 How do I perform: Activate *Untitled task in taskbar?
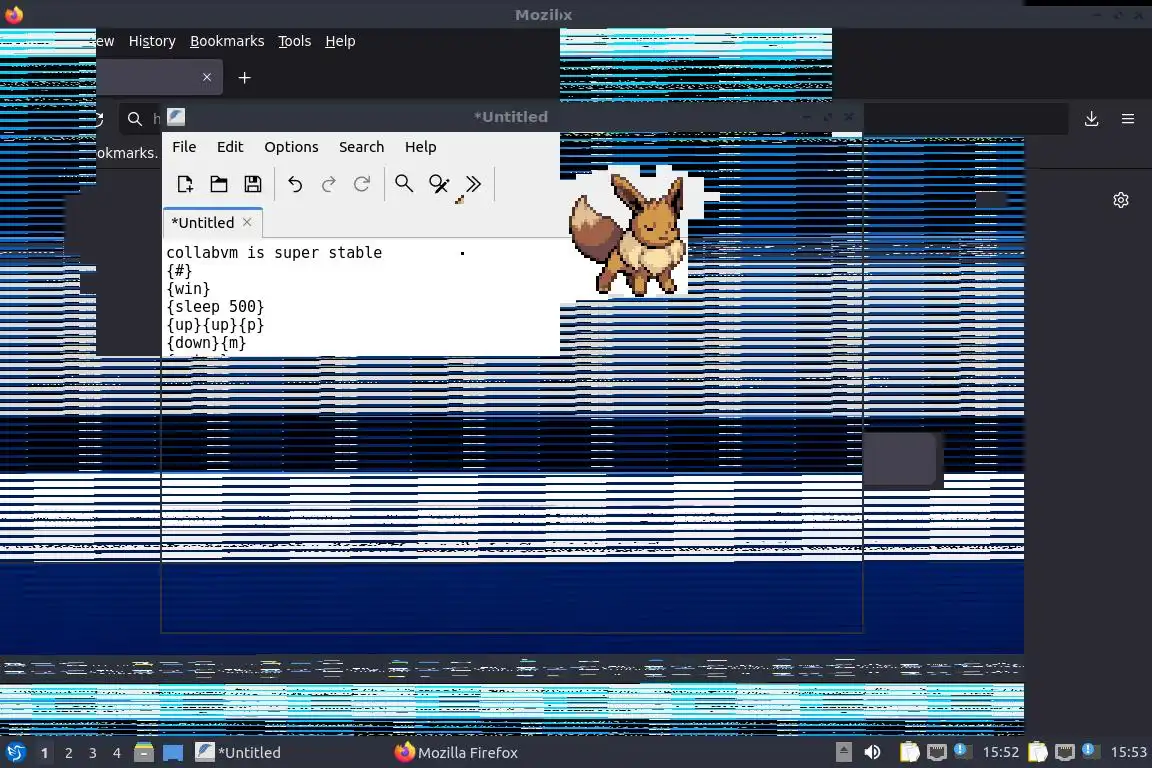(238, 753)
